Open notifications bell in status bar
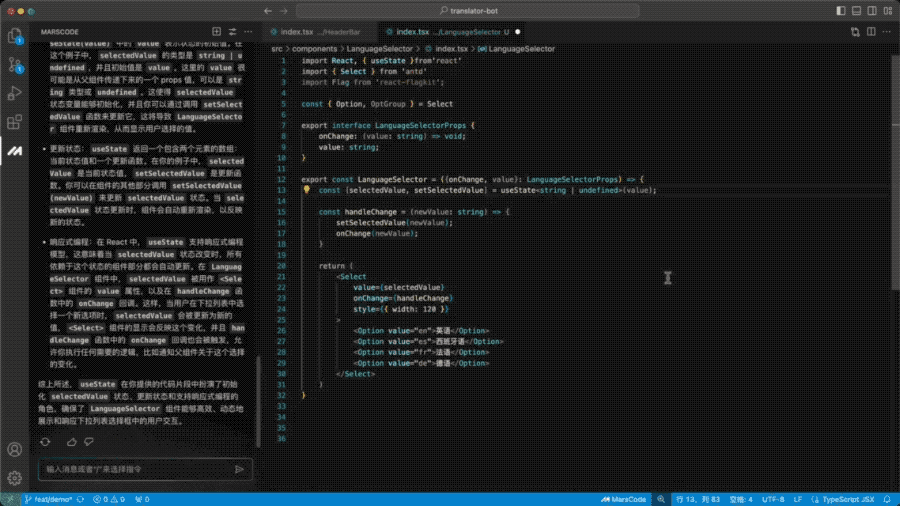900x506 pixels. pyautogui.click(x=887, y=499)
